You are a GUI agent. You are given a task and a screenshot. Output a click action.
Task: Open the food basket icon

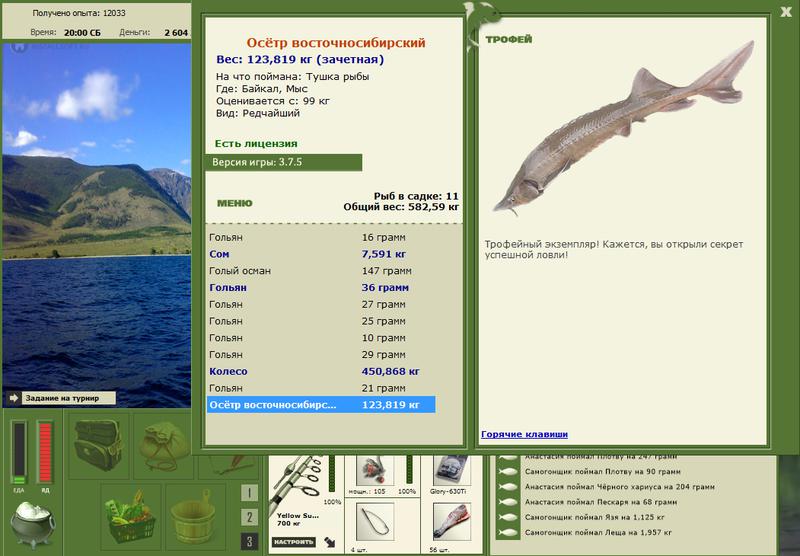pos(131,516)
